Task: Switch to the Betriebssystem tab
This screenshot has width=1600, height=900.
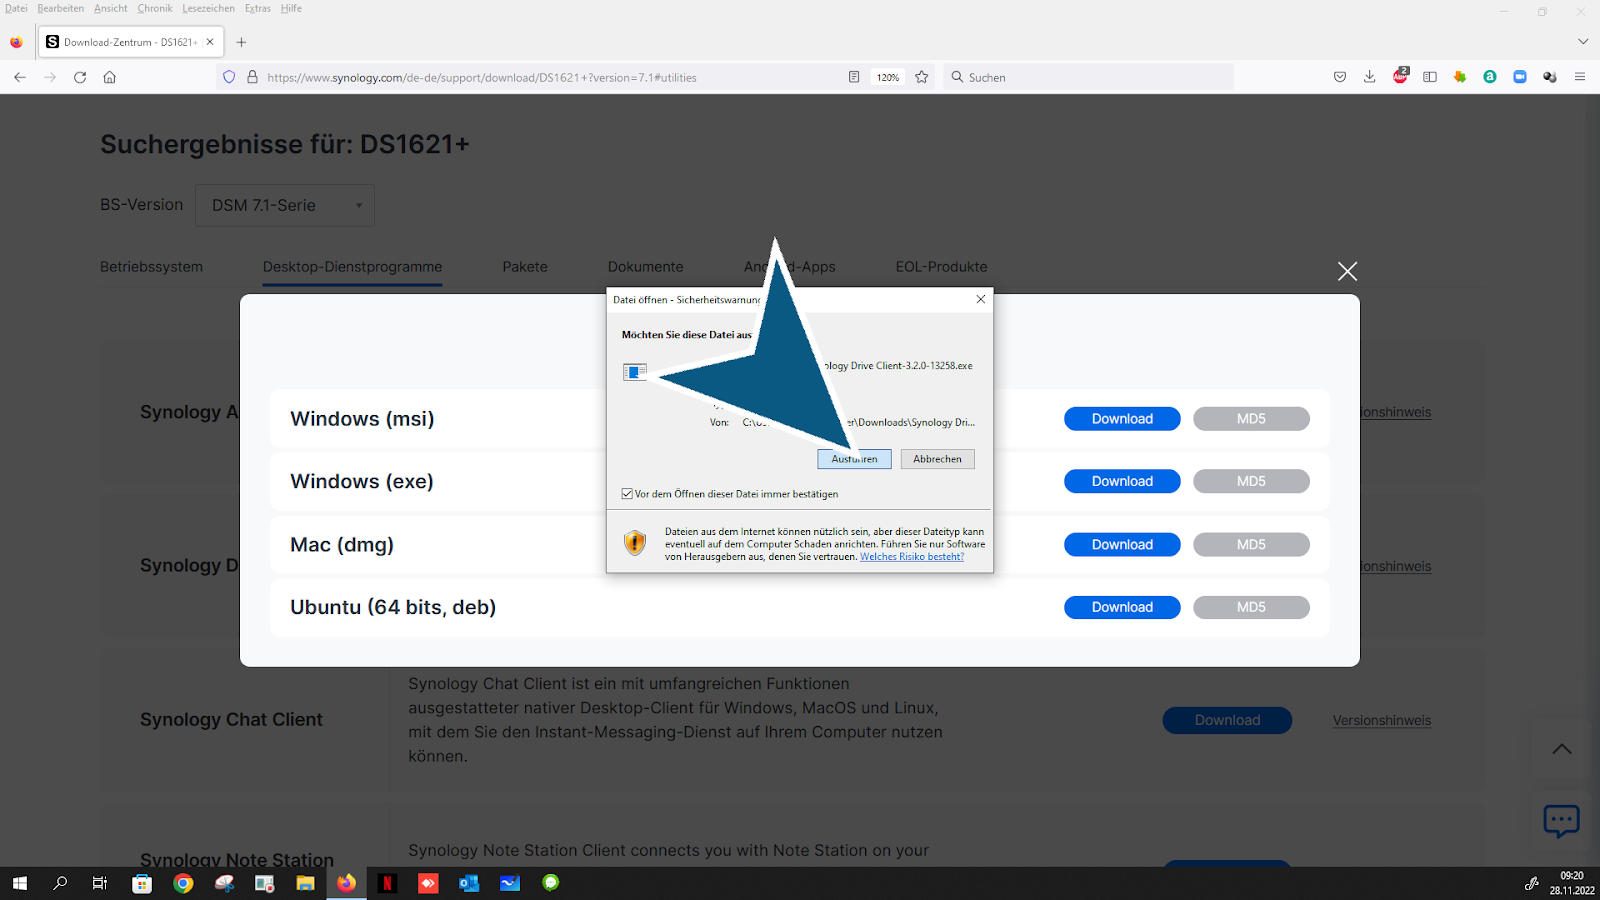Action: 151,267
